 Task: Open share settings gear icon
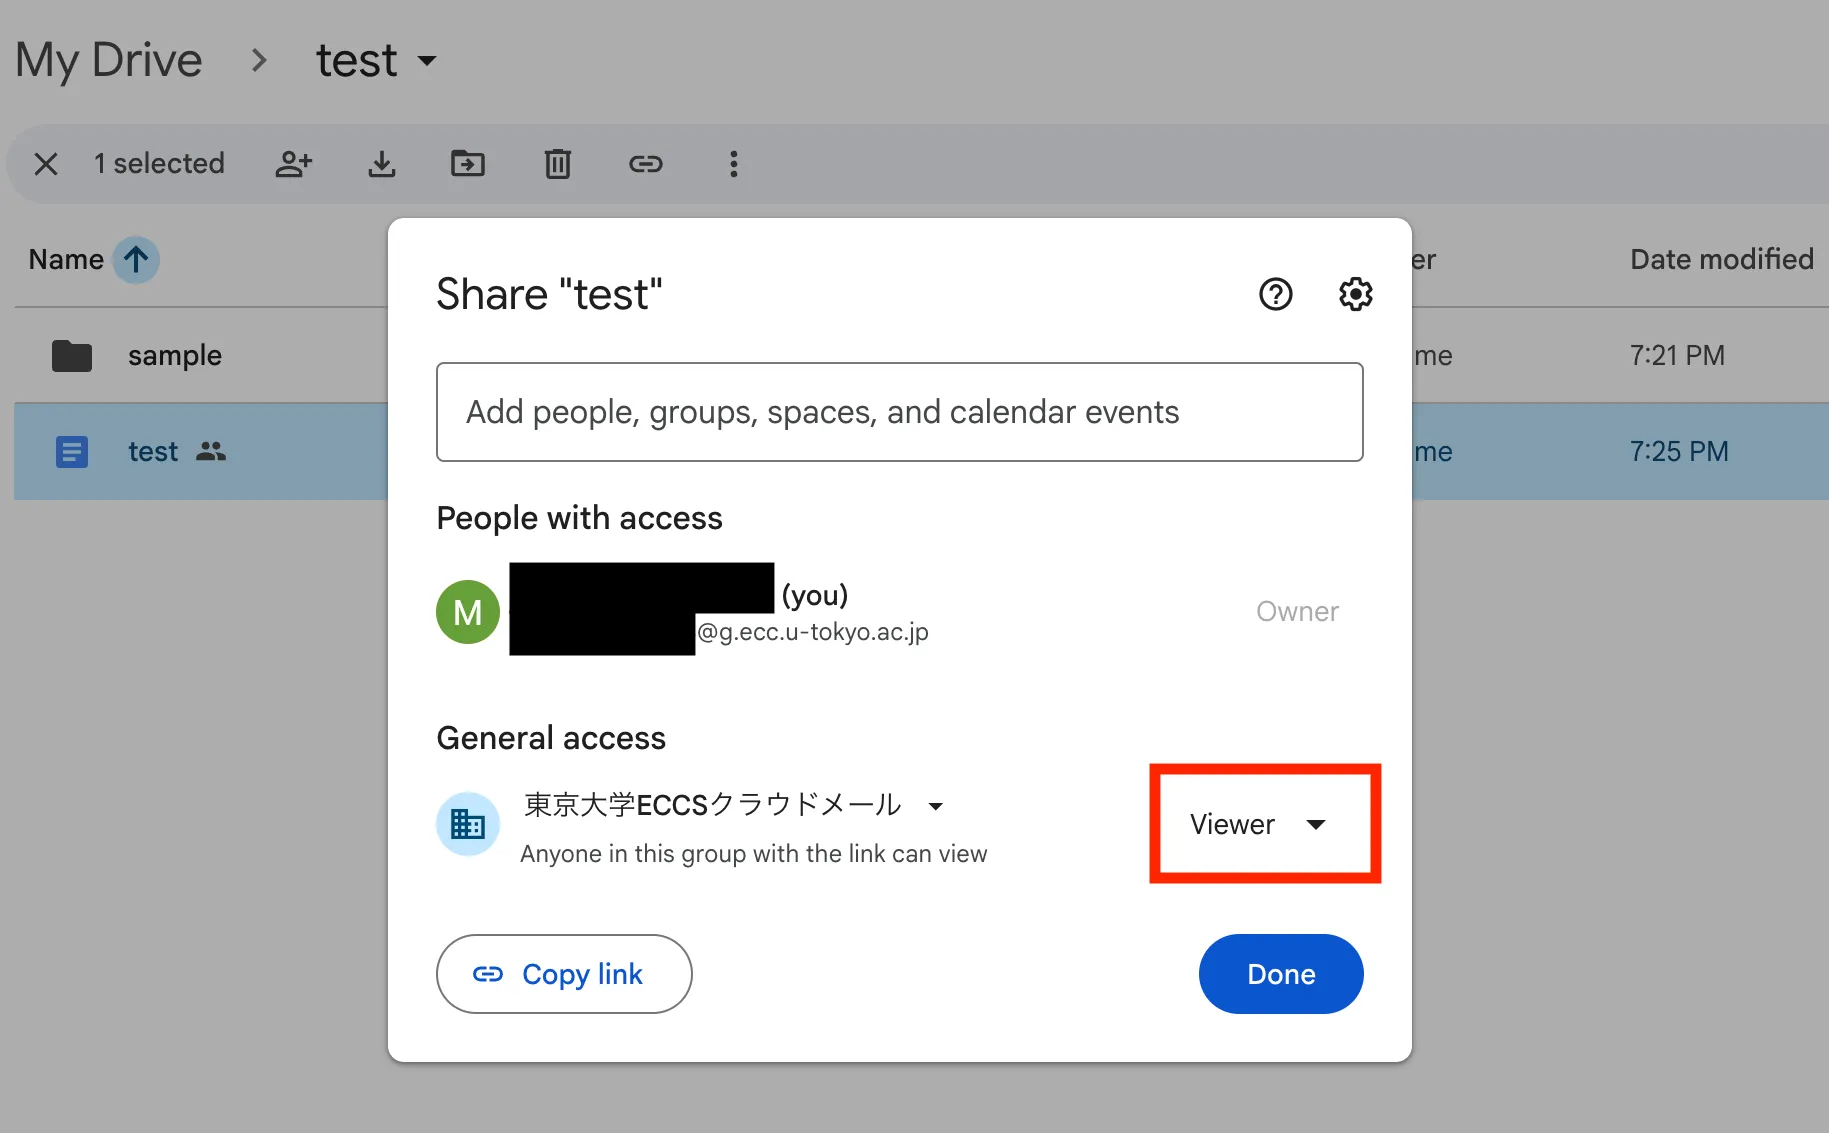click(1356, 294)
